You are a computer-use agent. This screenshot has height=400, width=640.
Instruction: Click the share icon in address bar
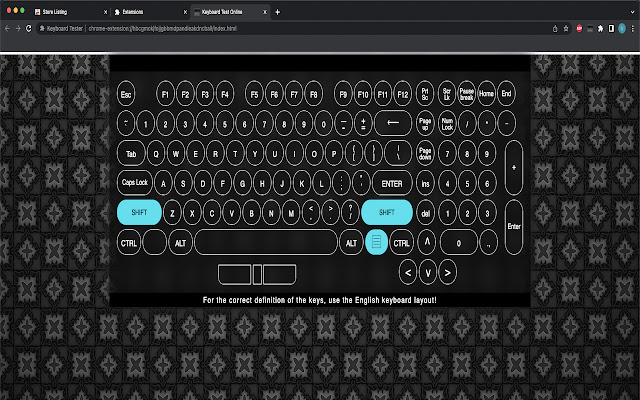tap(555, 29)
